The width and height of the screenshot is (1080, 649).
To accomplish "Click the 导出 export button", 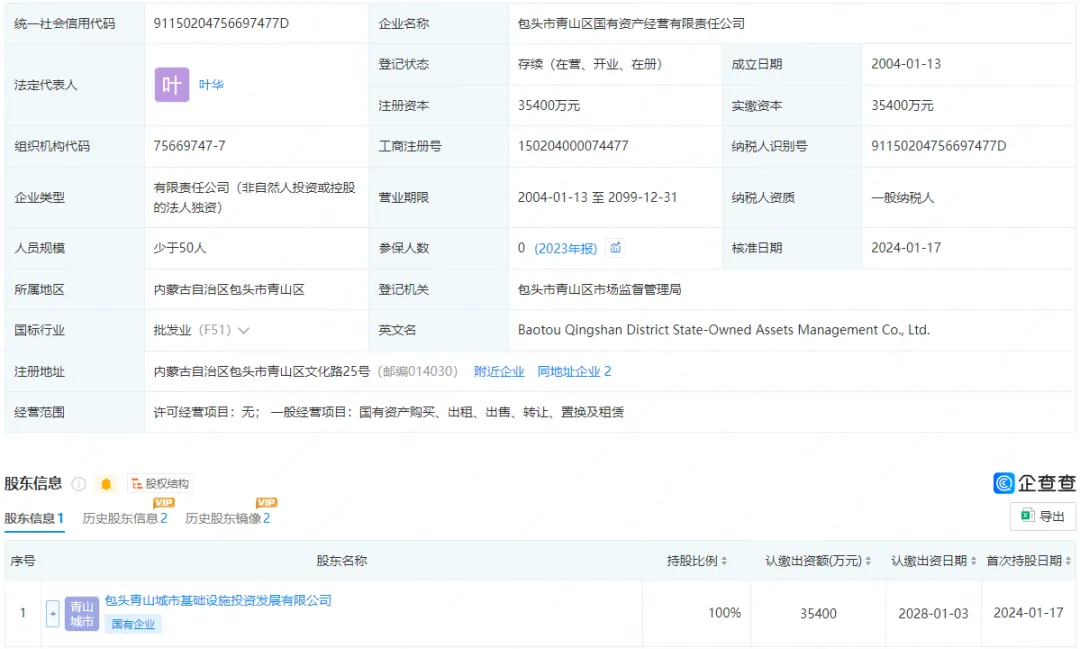I will 1043,516.
